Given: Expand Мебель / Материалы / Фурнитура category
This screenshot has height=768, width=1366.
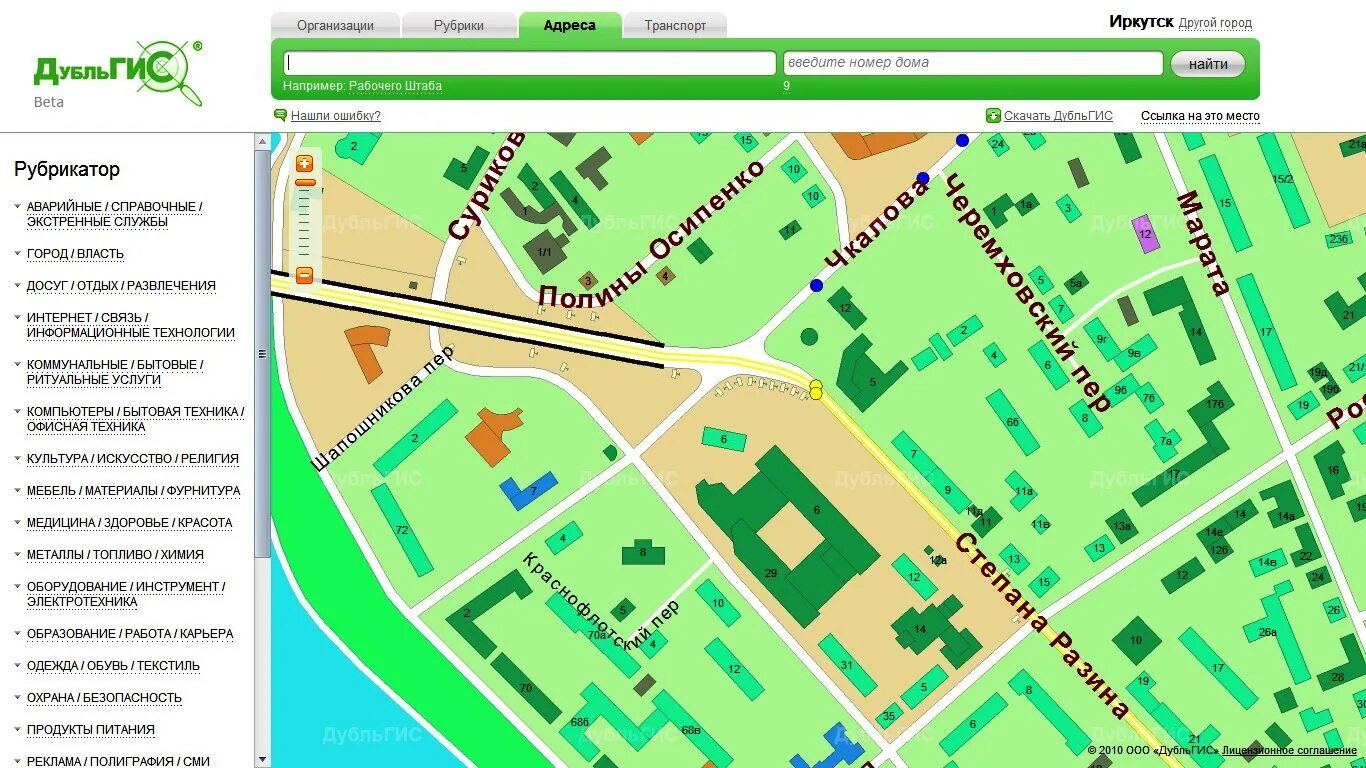Looking at the screenshot, I should click(133, 491).
